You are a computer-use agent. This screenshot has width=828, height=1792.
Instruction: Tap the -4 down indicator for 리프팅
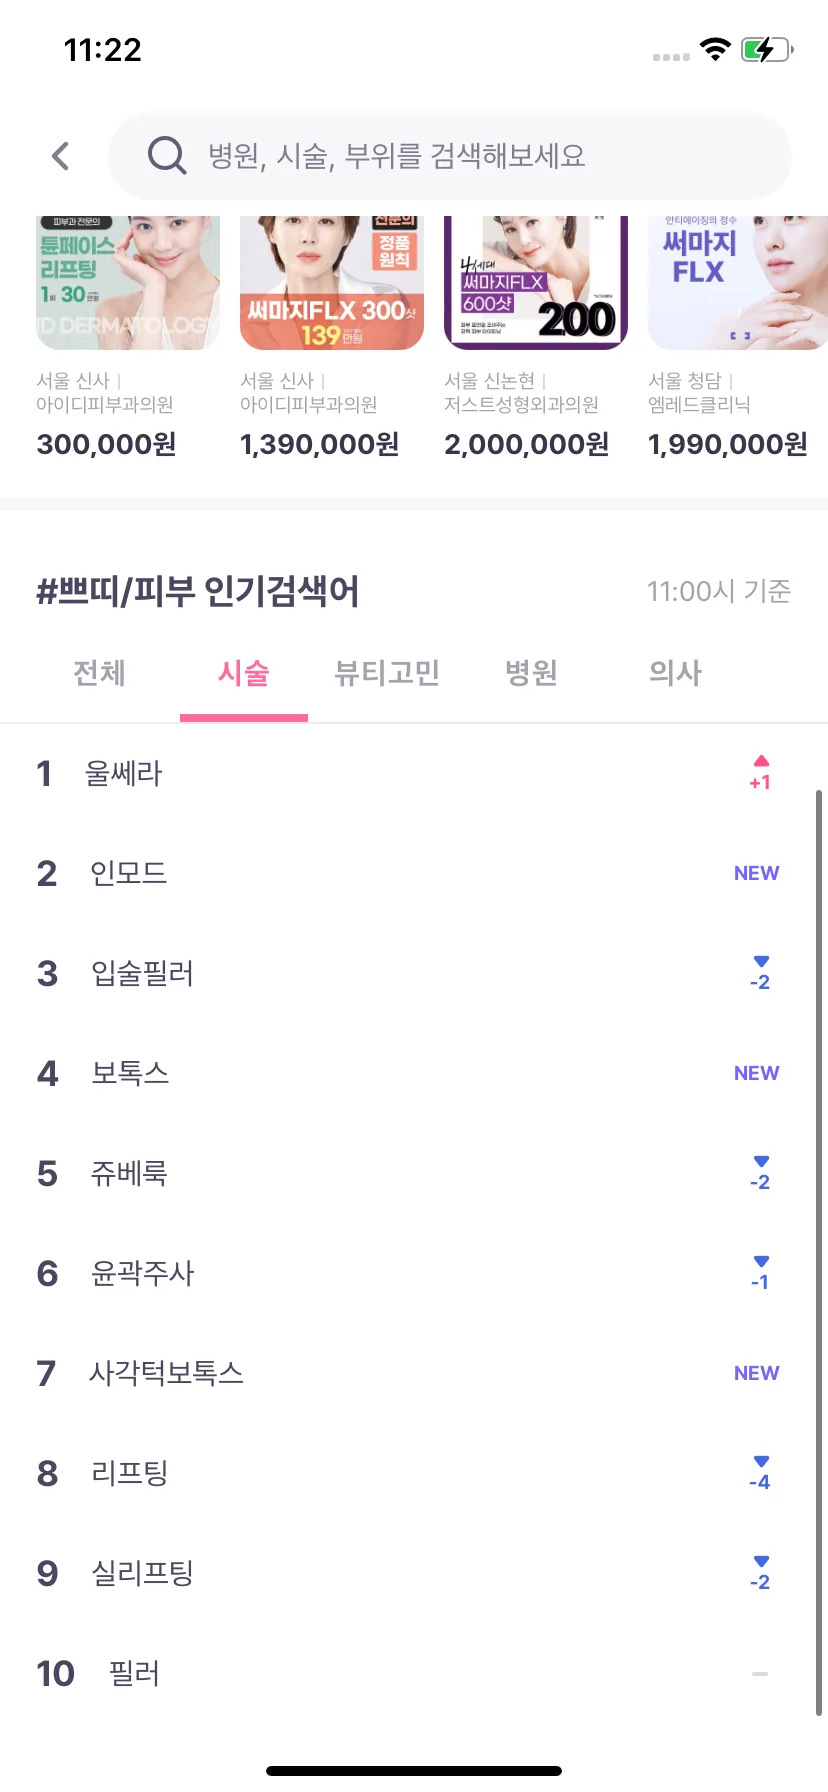click(760, 1473)
